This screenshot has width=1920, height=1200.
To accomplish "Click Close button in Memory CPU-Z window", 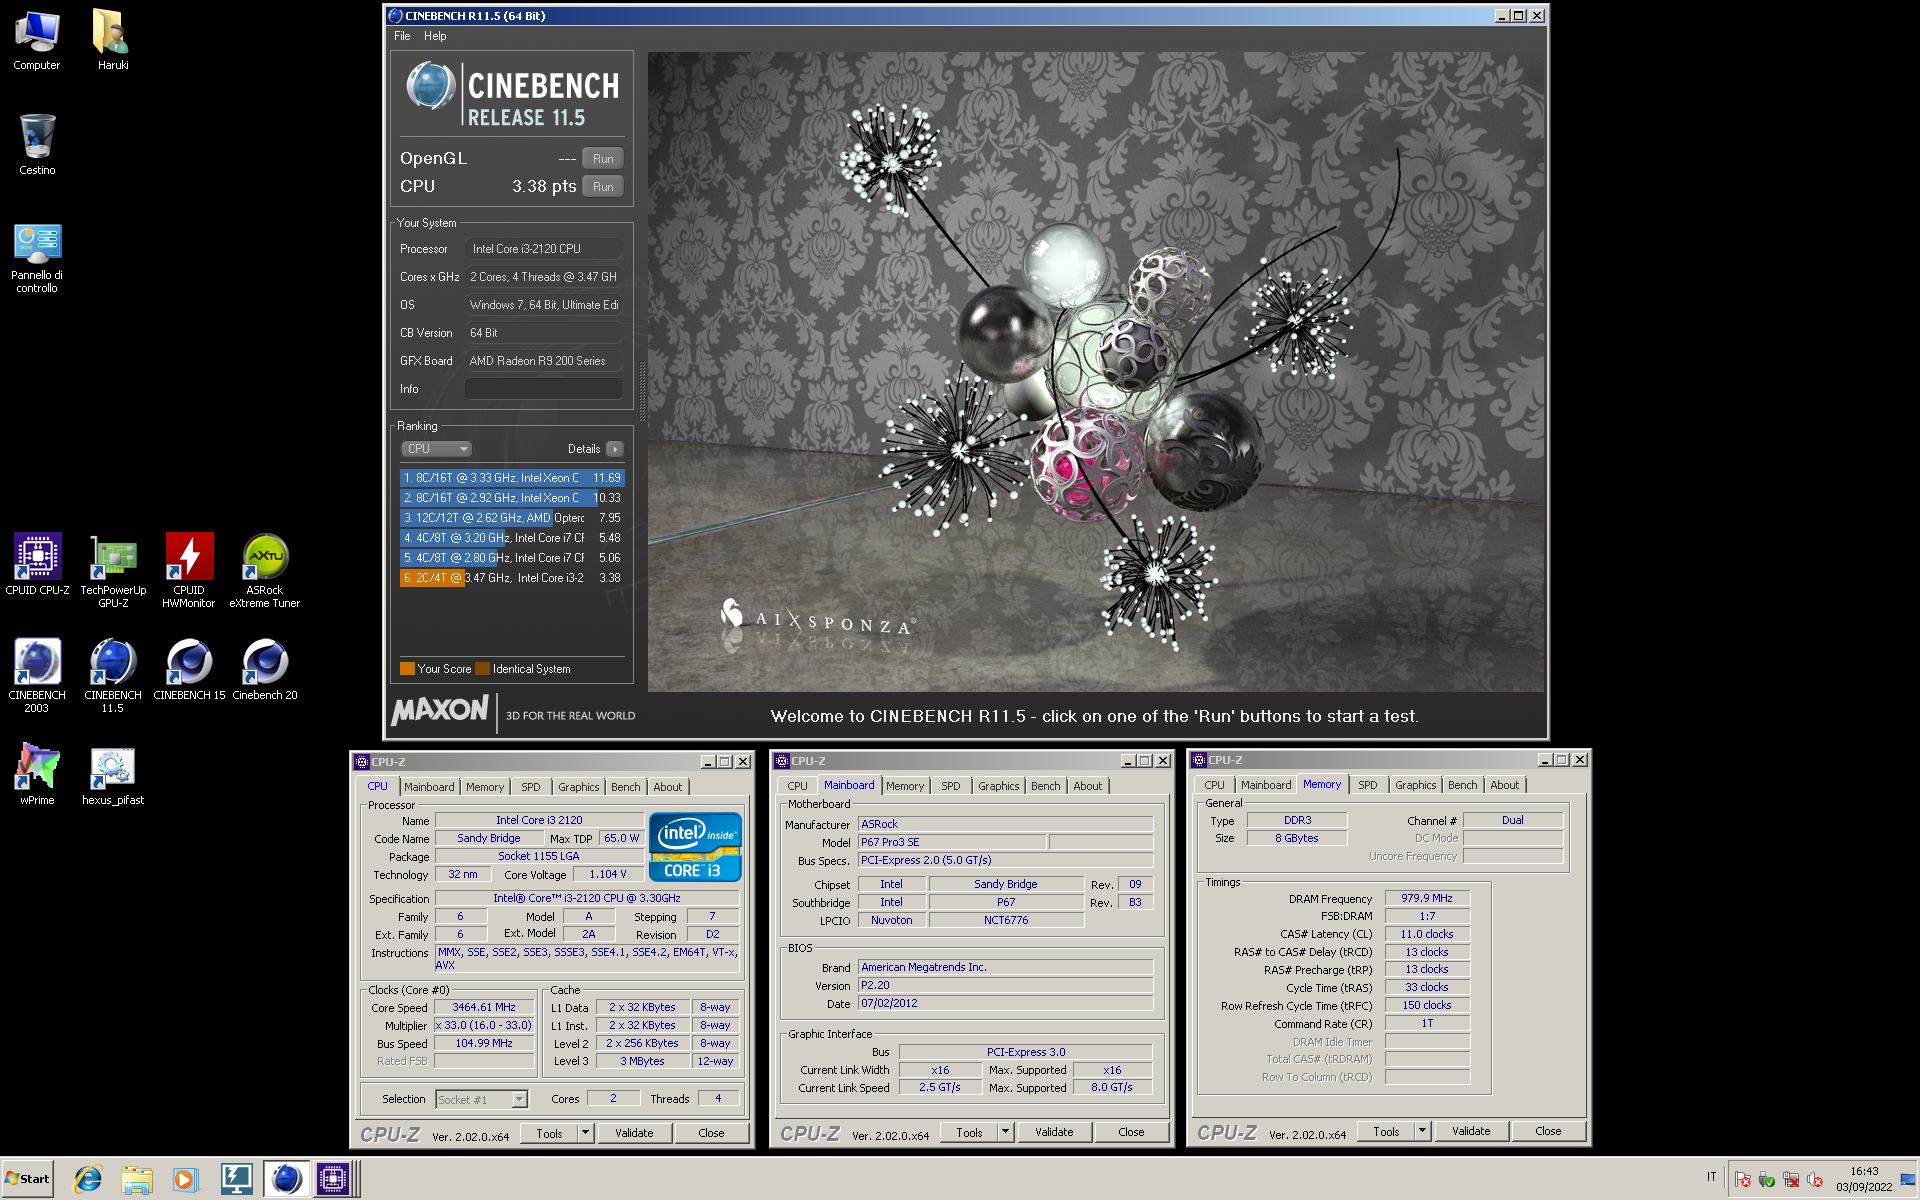I will tap(1548, 1131).
